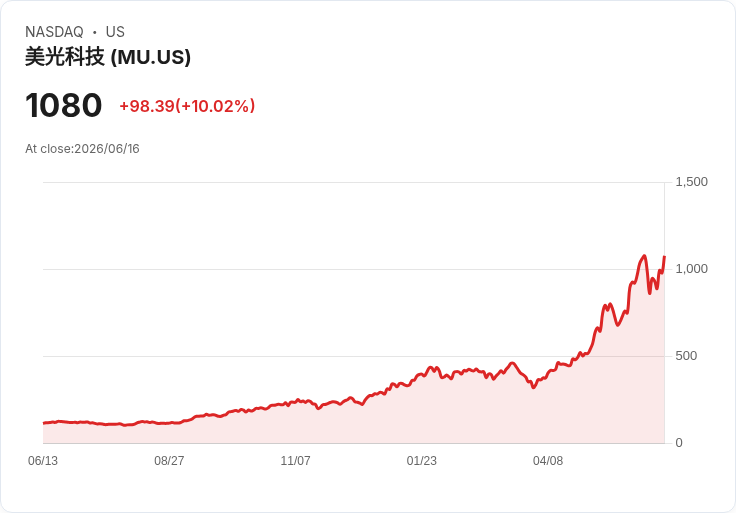Viewport: 736px width, 513px height.
Task: Click the chart line's latest endpoint near 1080
Action: click(x=664, y=257)
